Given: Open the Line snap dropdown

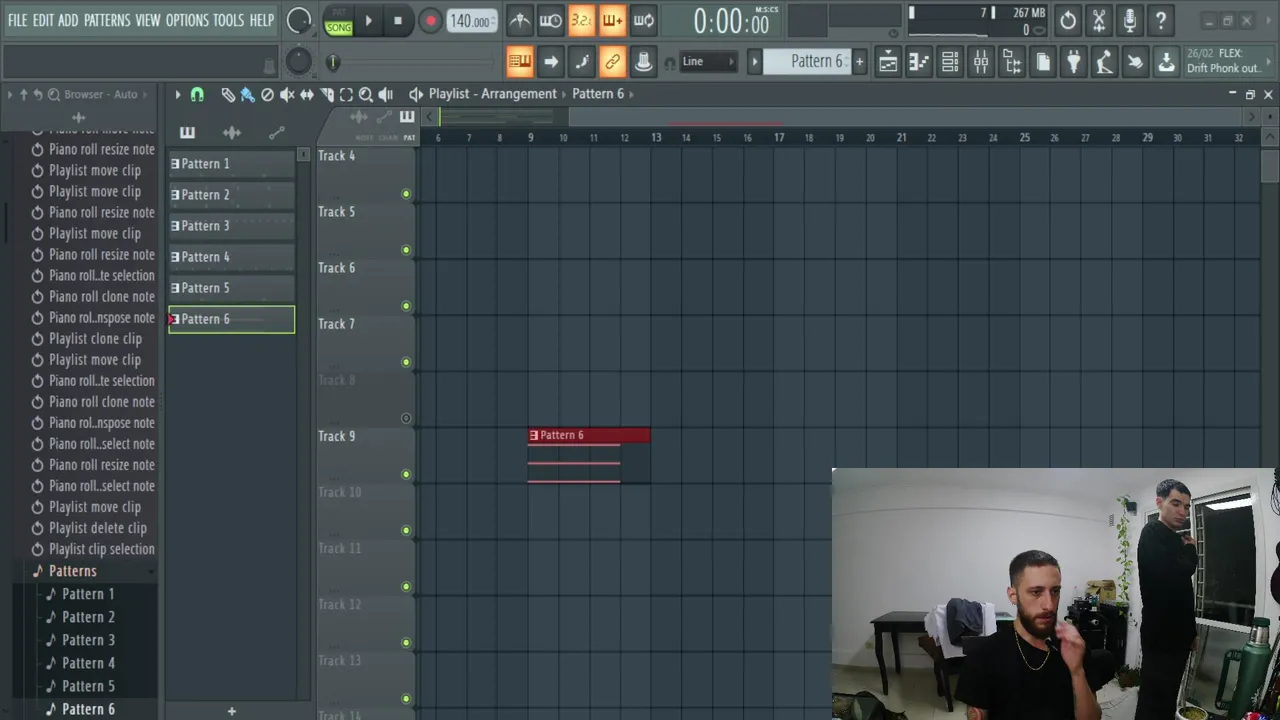Looking at the screenshot, I should pyautogui.click(x=708, y=62).
